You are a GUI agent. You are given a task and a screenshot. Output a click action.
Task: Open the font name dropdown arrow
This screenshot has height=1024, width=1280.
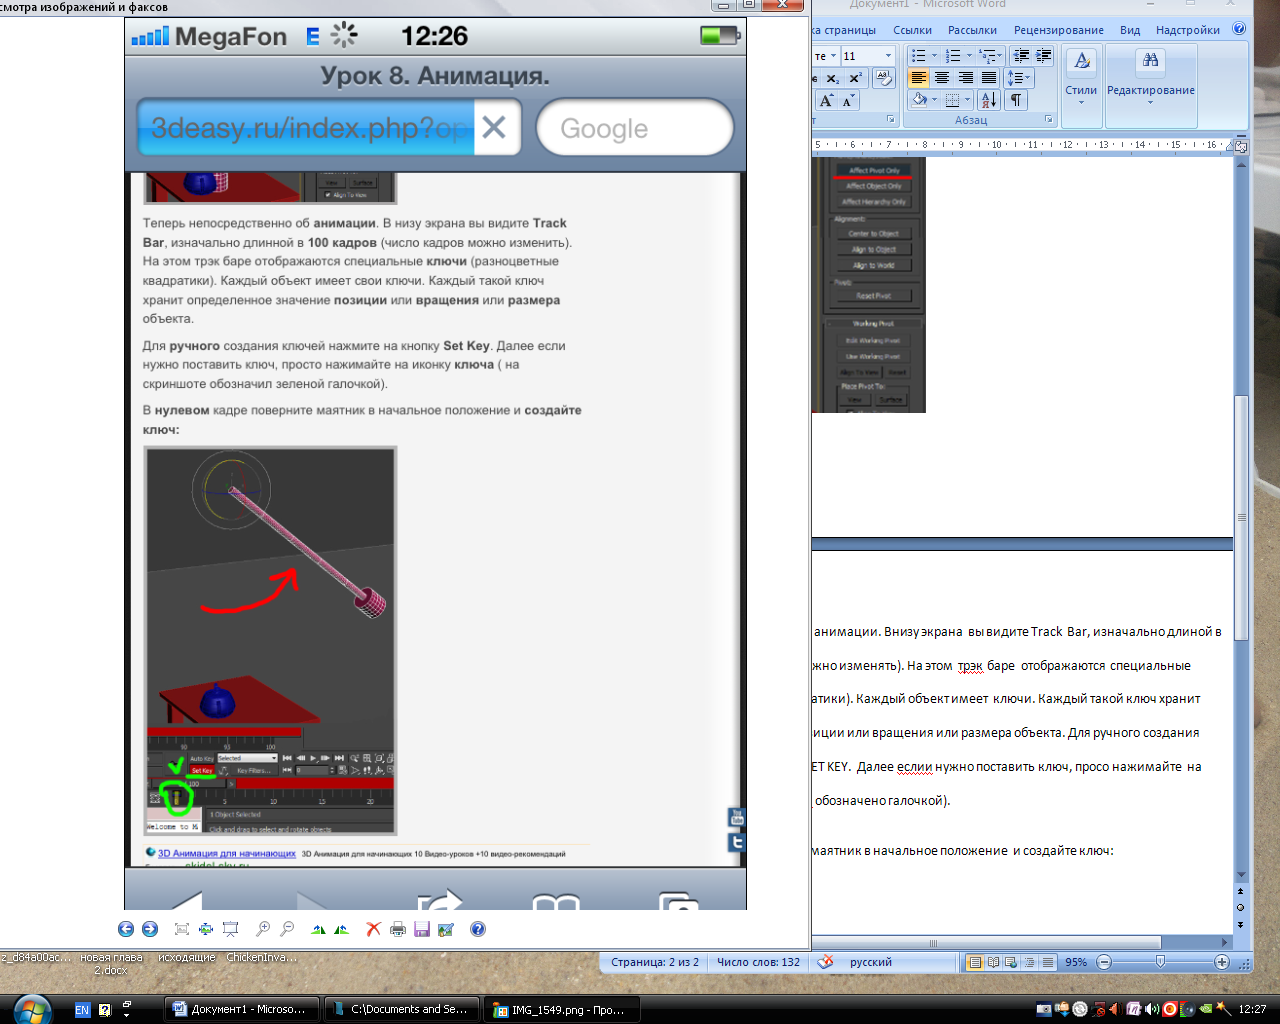click(833, 56)
